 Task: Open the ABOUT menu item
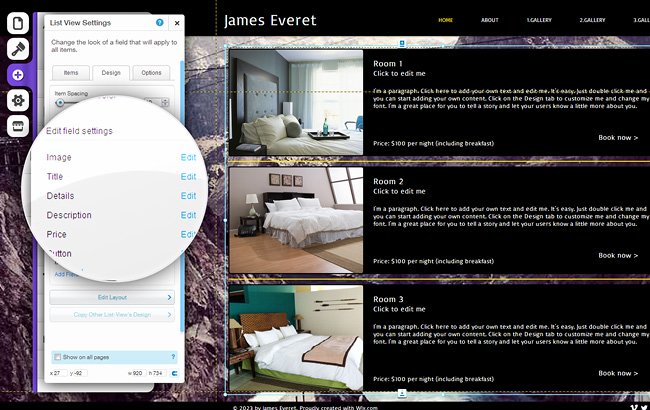490,20
